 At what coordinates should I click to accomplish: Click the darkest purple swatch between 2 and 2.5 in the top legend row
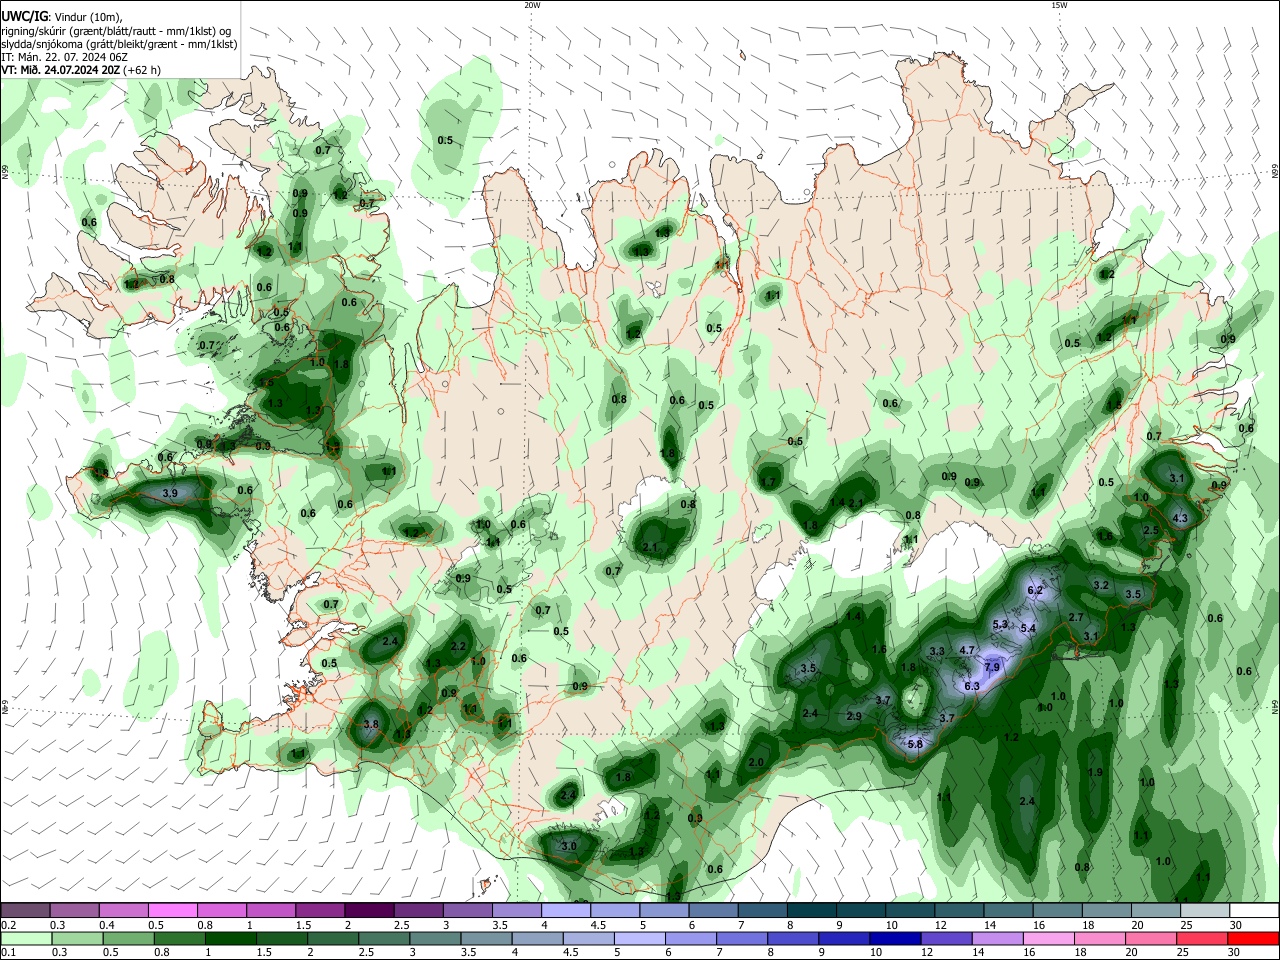369,910
